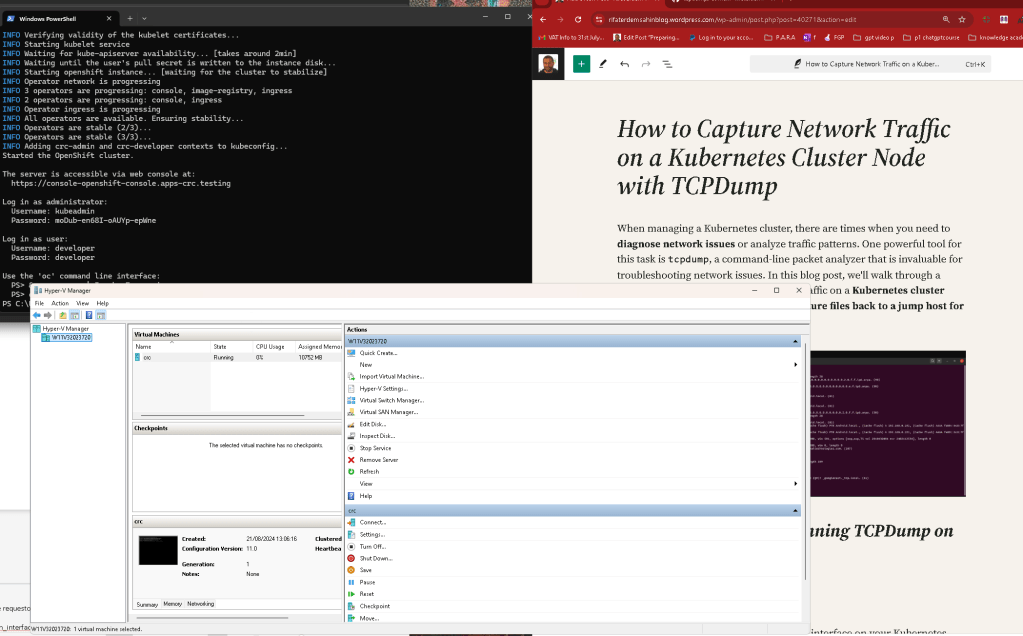The image size is (1023, 636).
Task: Expand the New submenu in Actions pane
Action: click(795, 365)
